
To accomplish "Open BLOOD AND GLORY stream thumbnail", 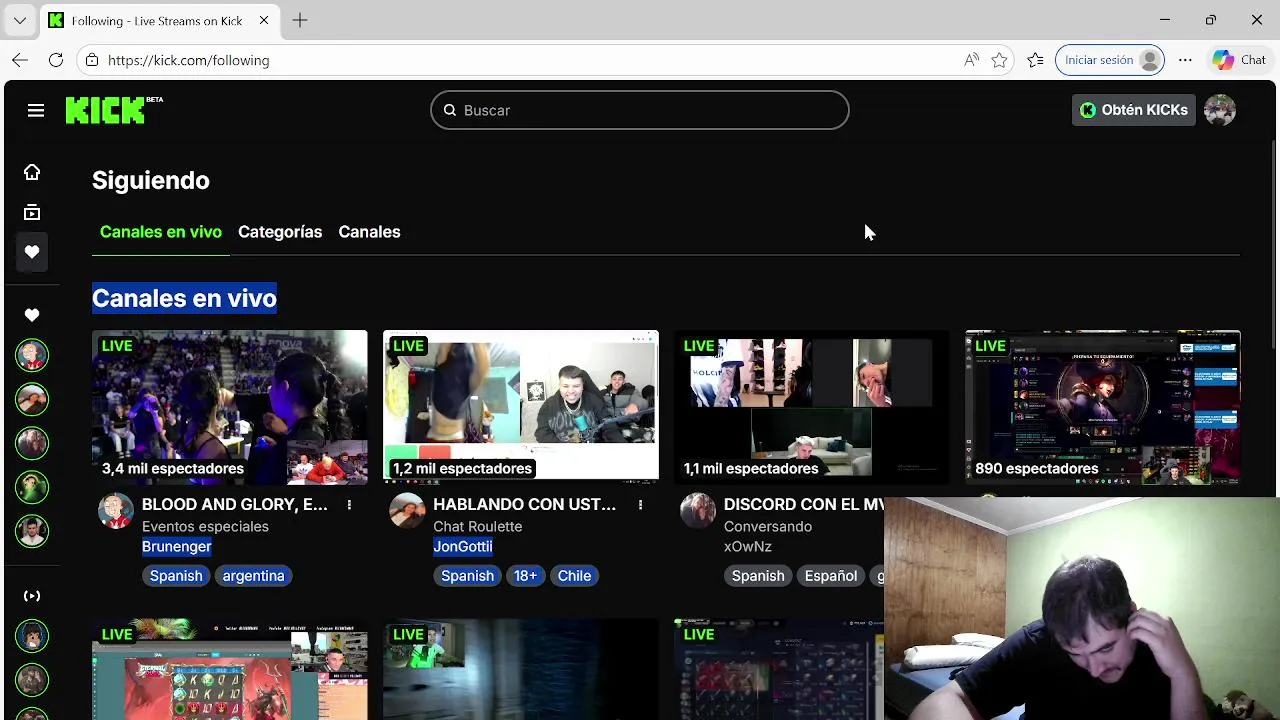I will (x=230, y=407).
